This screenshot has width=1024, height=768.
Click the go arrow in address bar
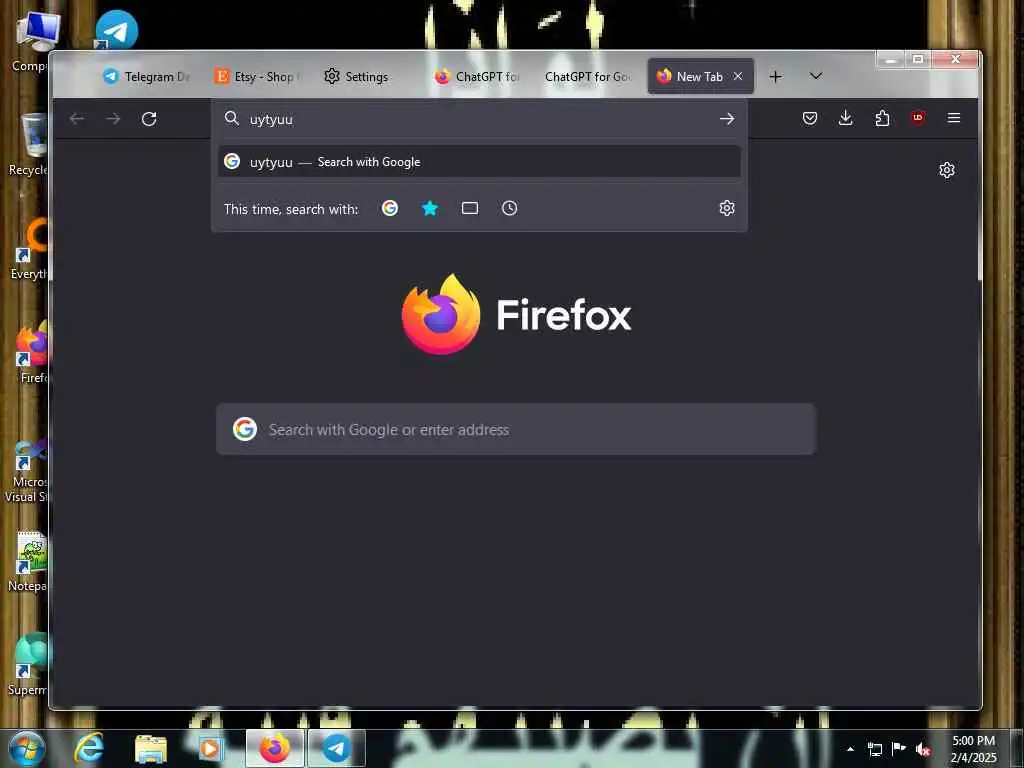727,118
